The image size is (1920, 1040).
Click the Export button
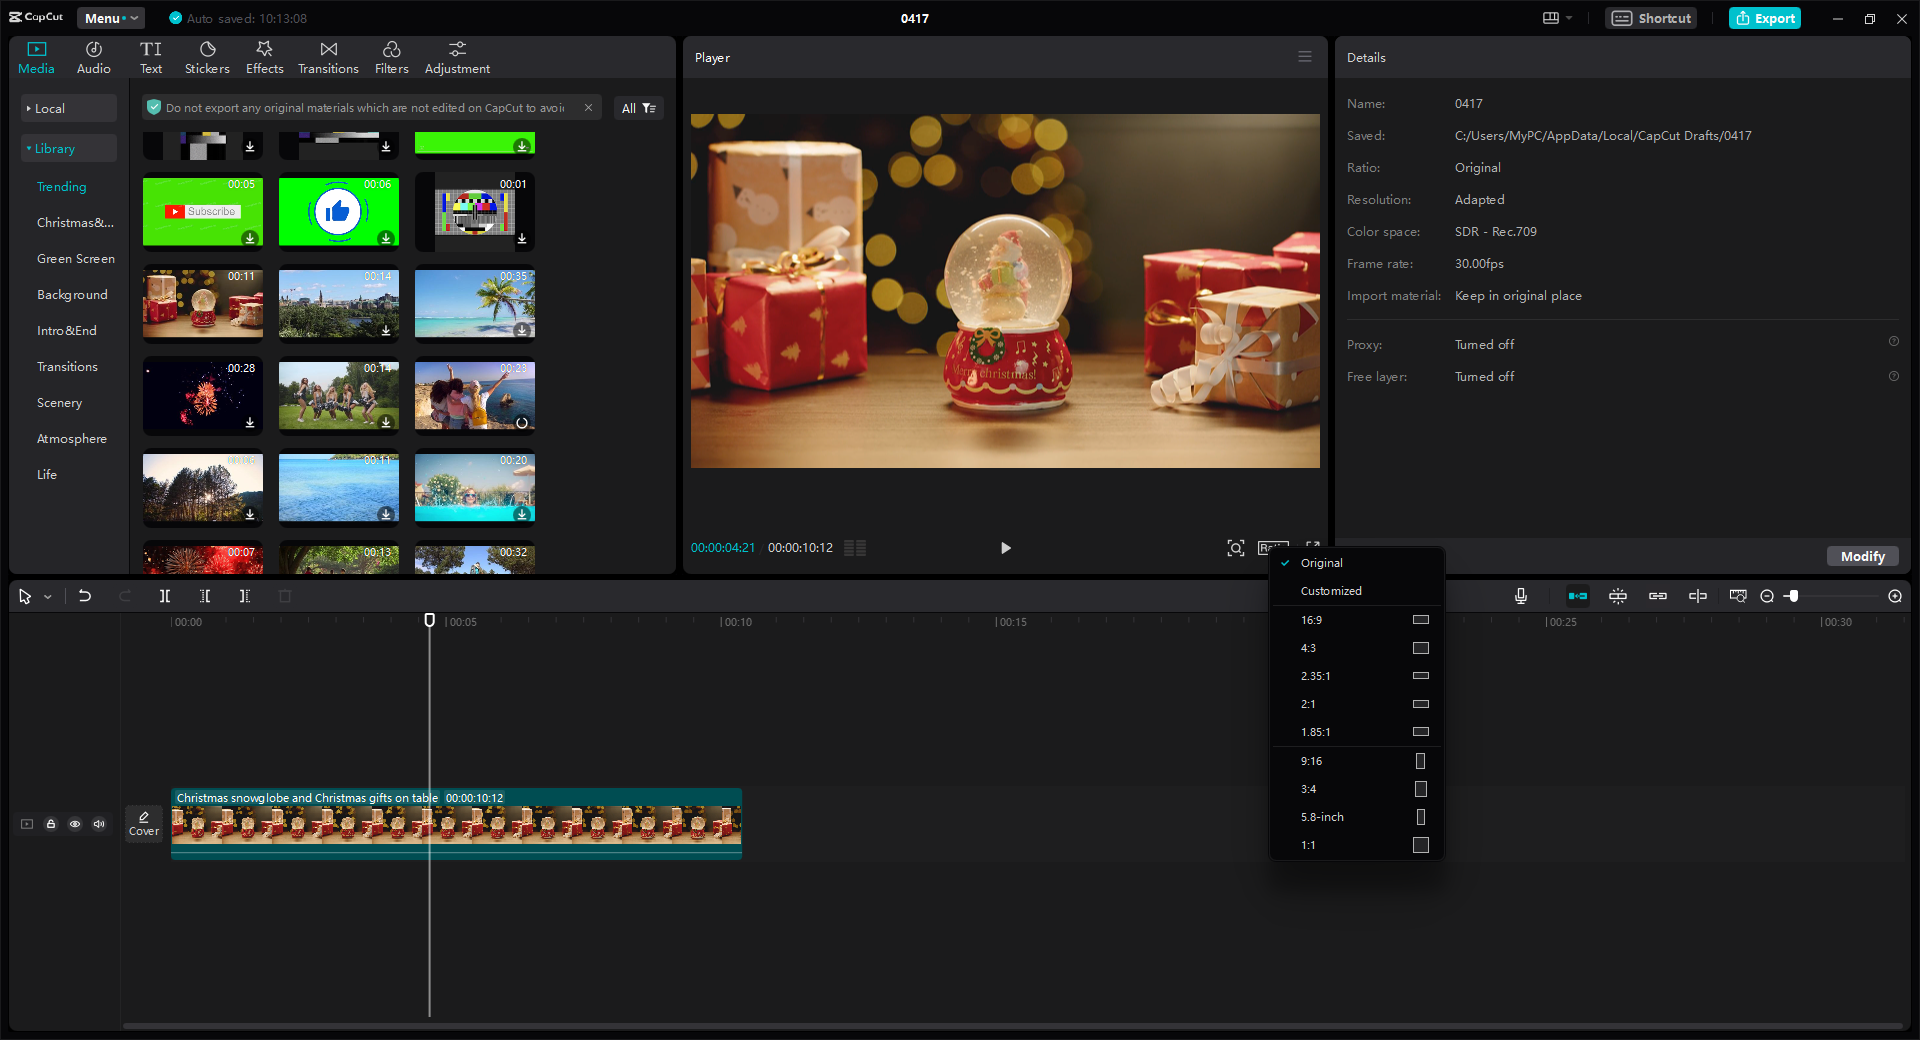click(x=1764, y=18)
